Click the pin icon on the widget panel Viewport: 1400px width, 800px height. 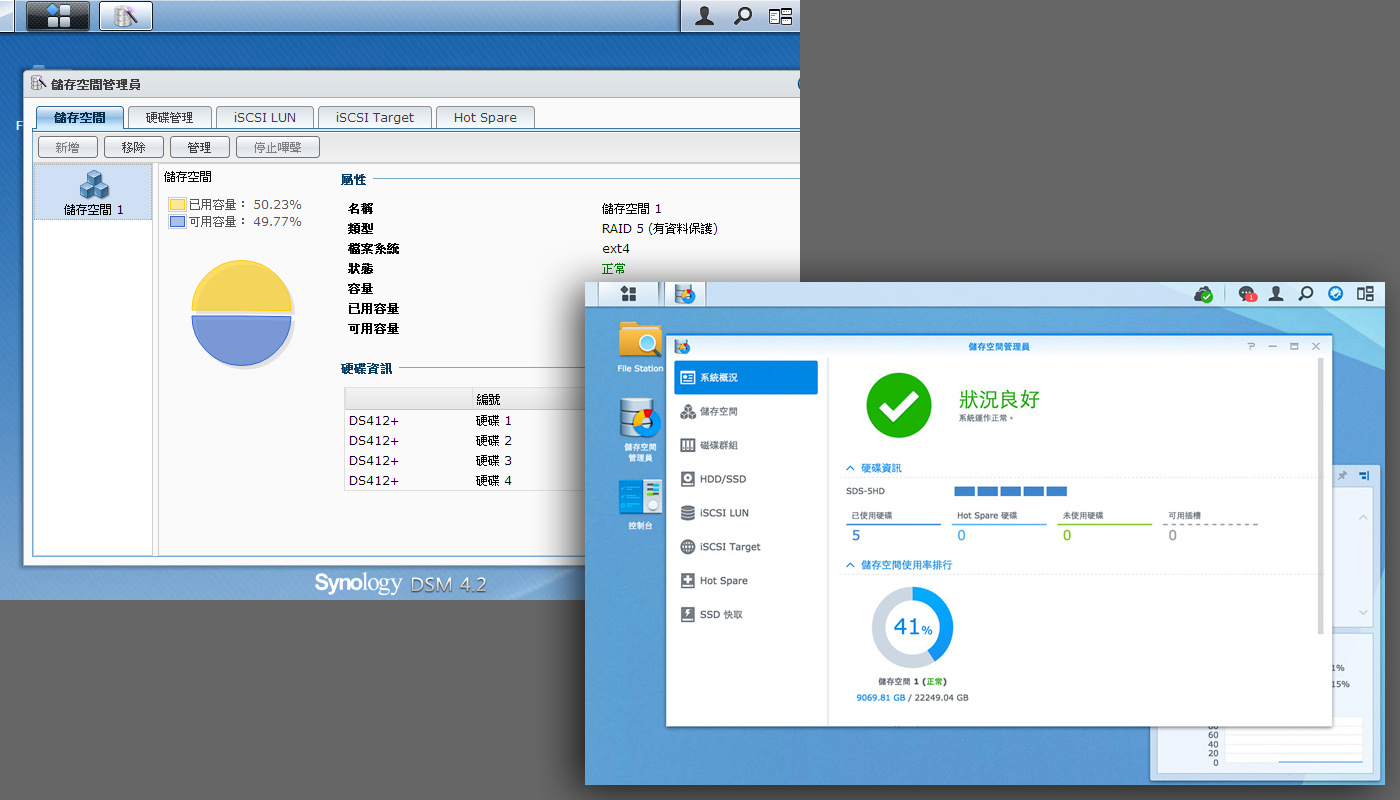click(x=1342, y=476)
